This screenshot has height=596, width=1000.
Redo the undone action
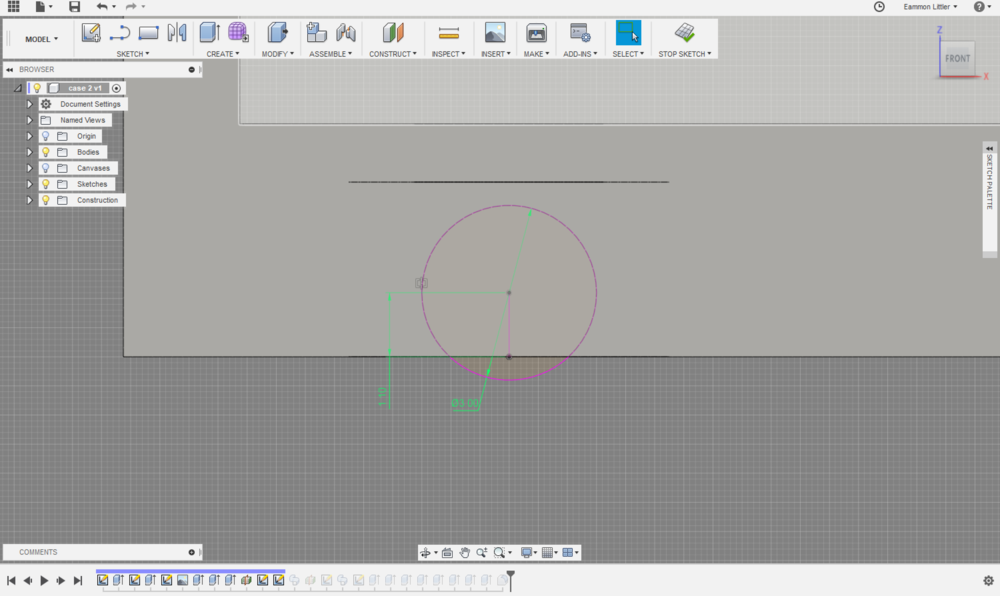131,6
